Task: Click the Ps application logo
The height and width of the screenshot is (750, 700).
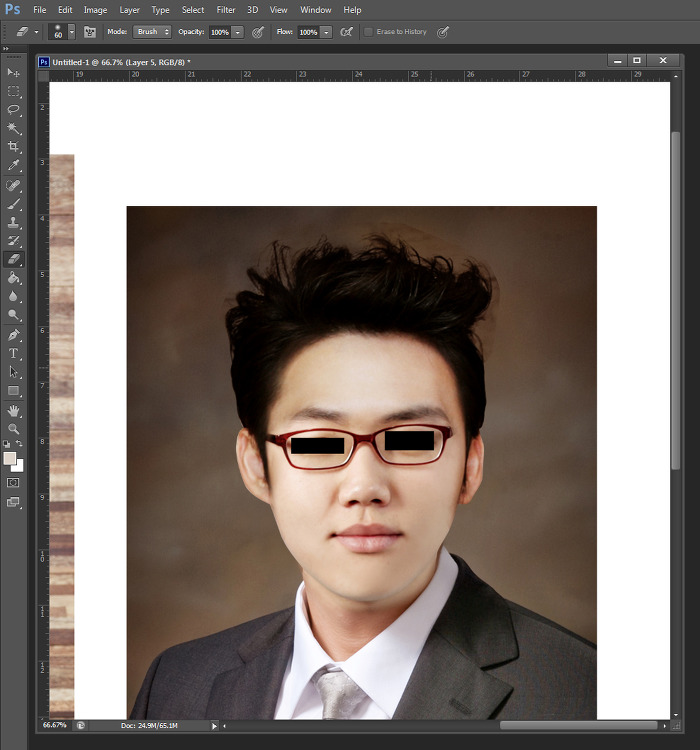Action: 12,10
